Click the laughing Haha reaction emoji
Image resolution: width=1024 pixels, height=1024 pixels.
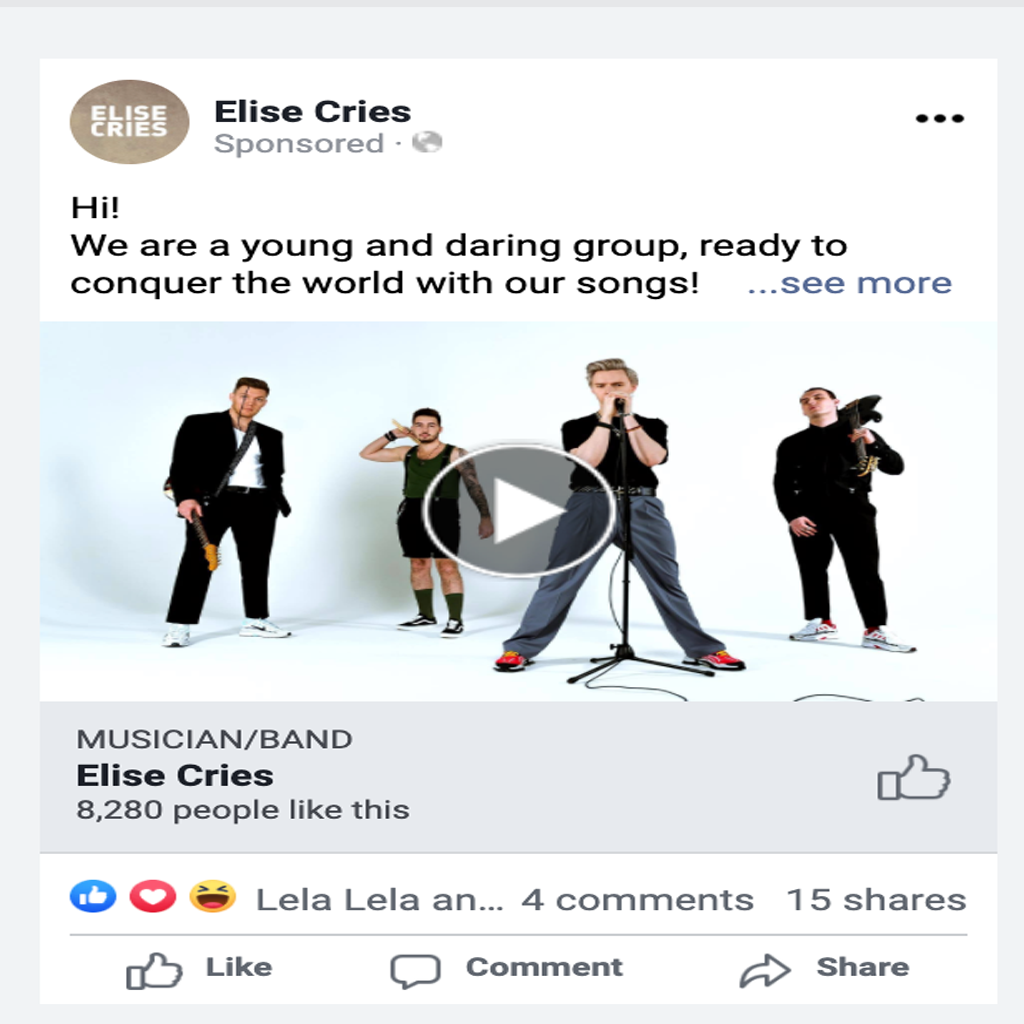click(212, 896)
